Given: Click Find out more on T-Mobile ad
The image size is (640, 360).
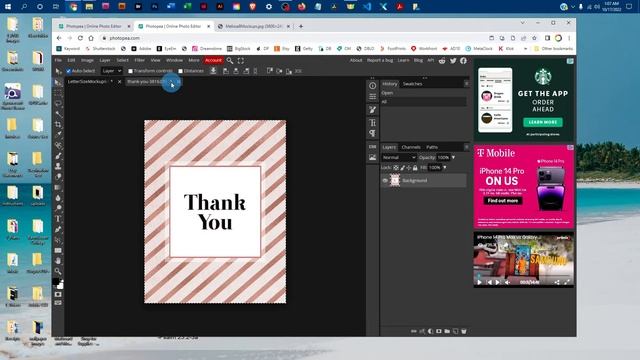Looking at the screenshot, I should point(503,201).
